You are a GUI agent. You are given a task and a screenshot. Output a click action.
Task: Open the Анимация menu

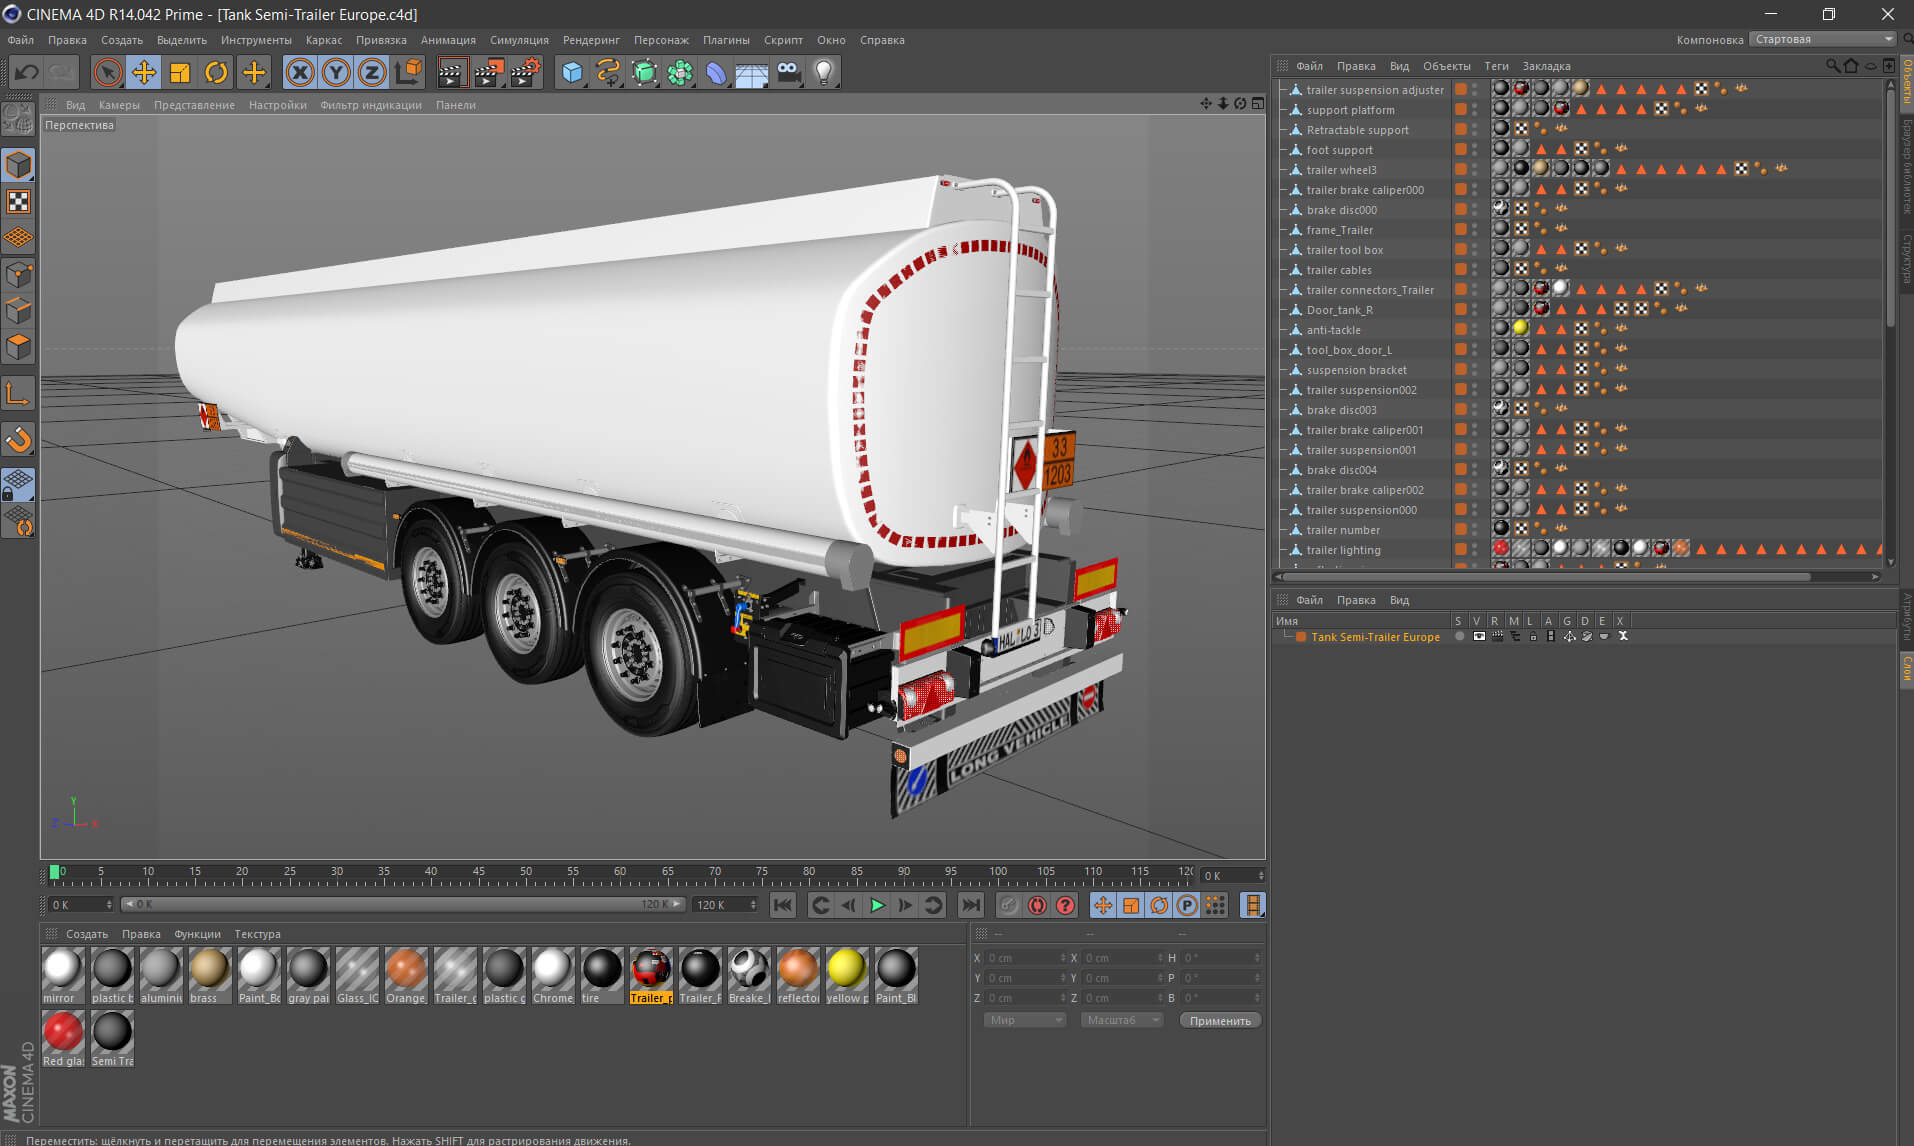point(448,40)
